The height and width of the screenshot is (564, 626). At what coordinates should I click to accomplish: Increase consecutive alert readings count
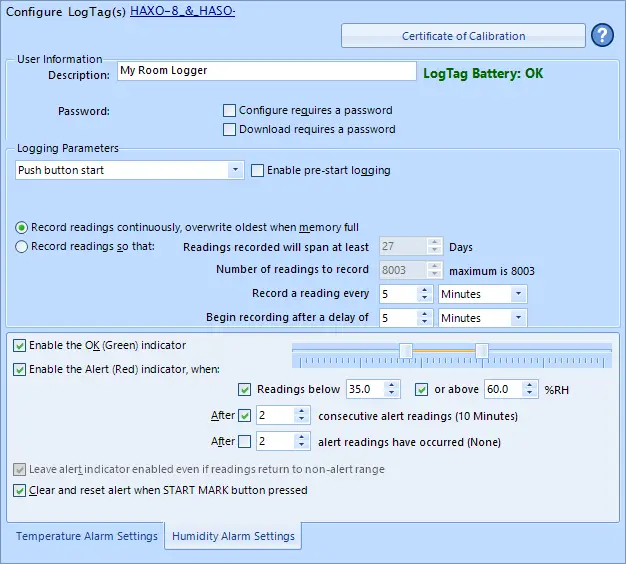click(x=301, y=412)
